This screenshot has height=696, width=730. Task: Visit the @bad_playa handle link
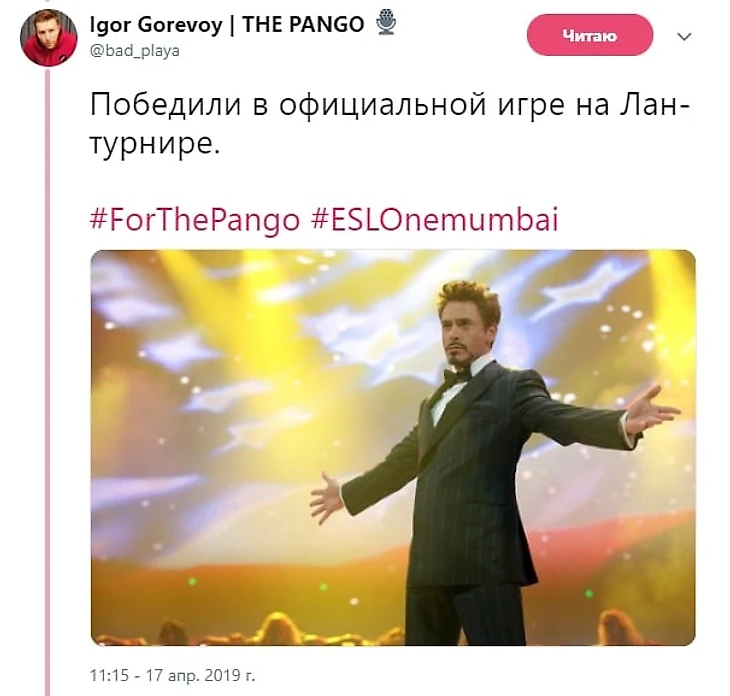pyautogui.click(x=135, y=50)
